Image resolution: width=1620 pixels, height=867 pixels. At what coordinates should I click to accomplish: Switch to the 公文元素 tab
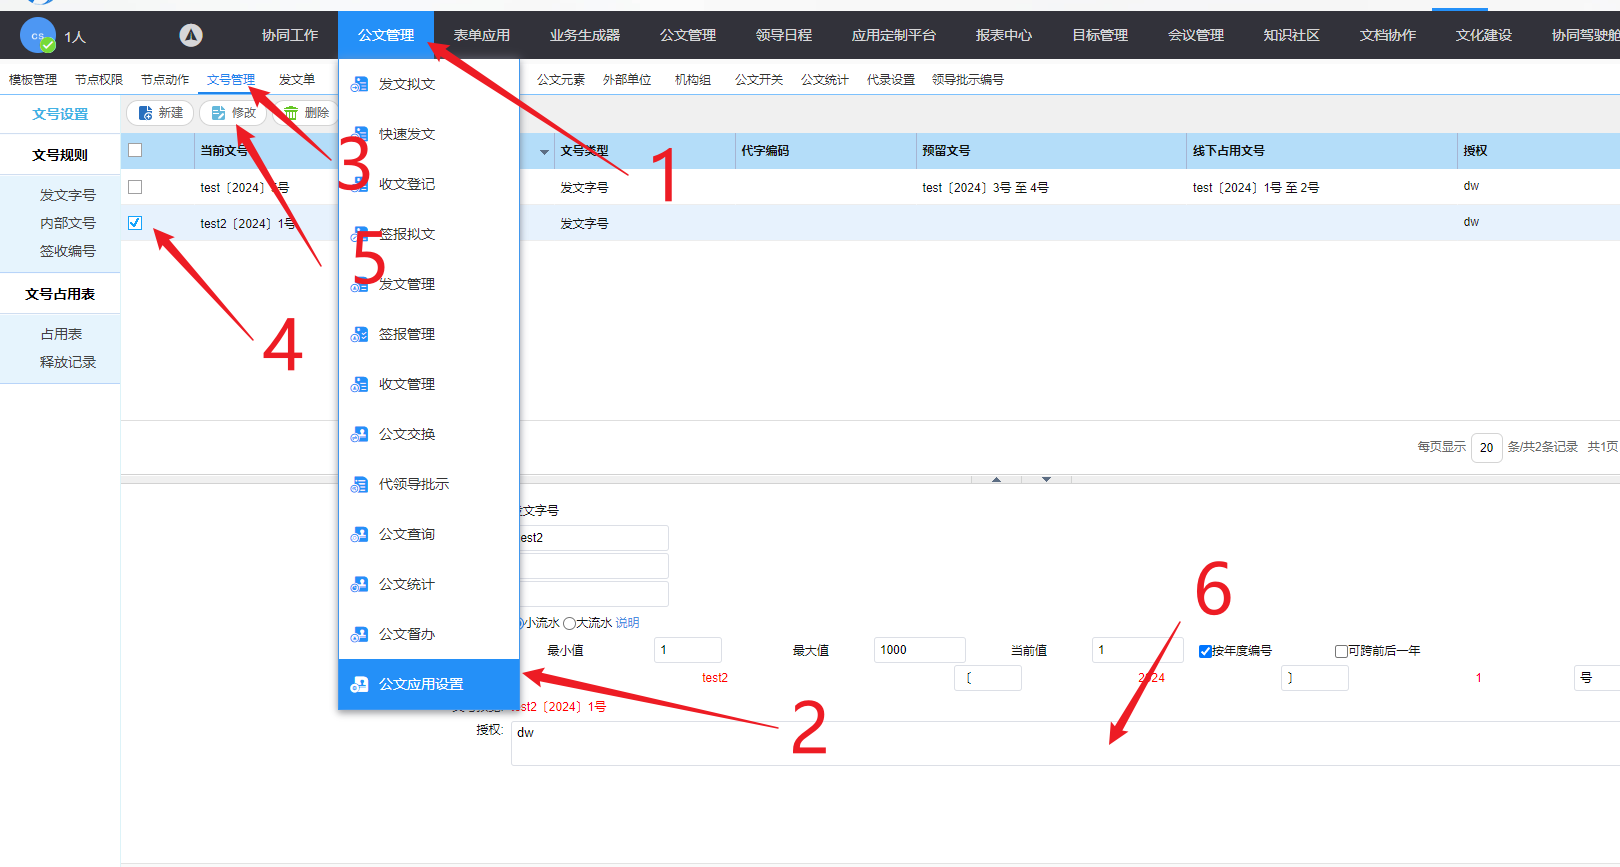tap(561, 80)
